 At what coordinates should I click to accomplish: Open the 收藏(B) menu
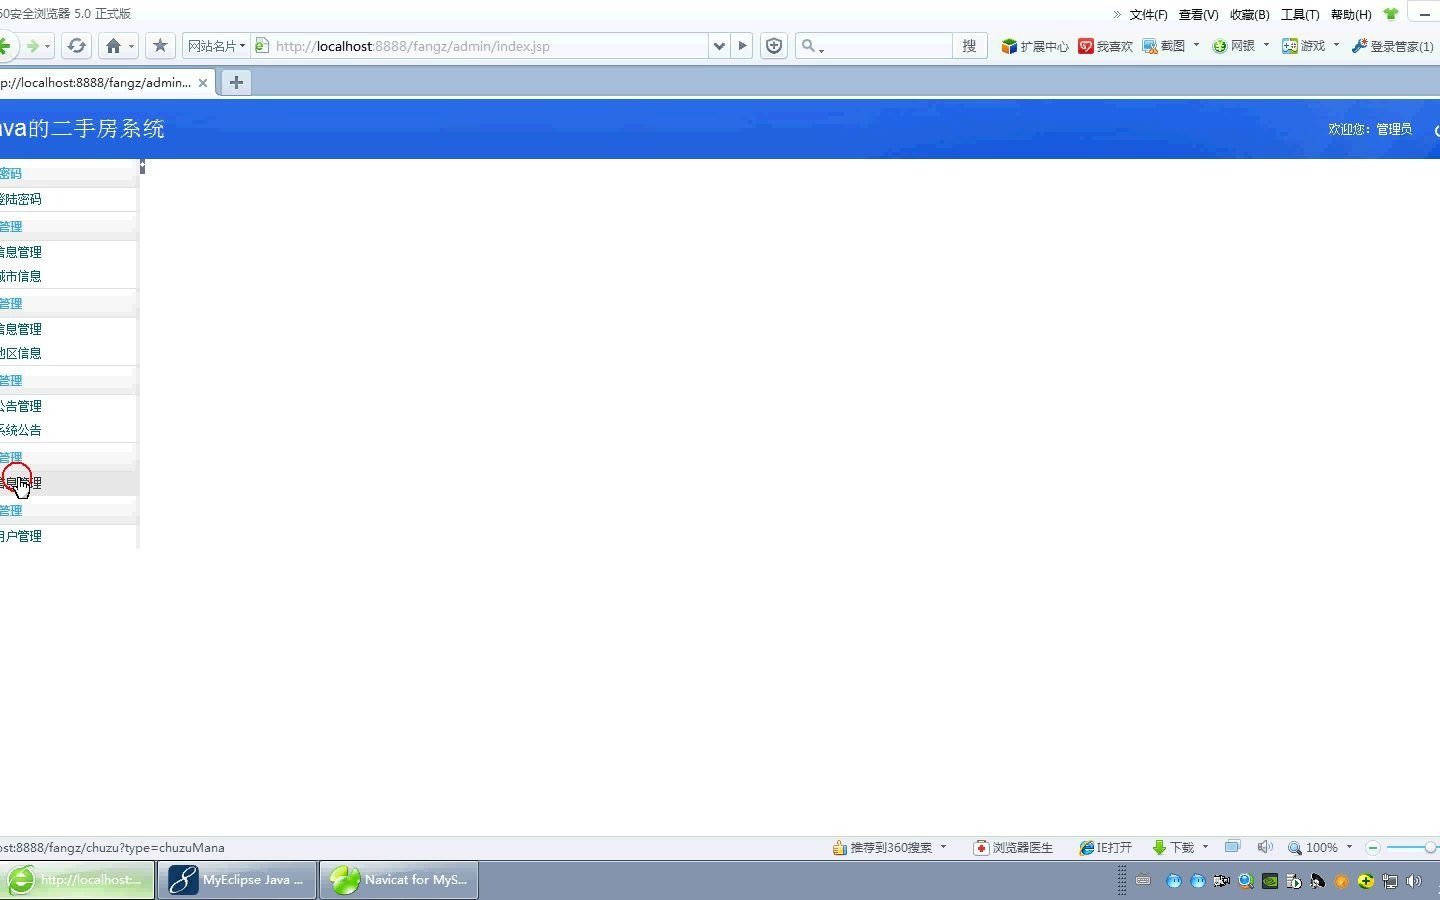tap(1249, 14)
